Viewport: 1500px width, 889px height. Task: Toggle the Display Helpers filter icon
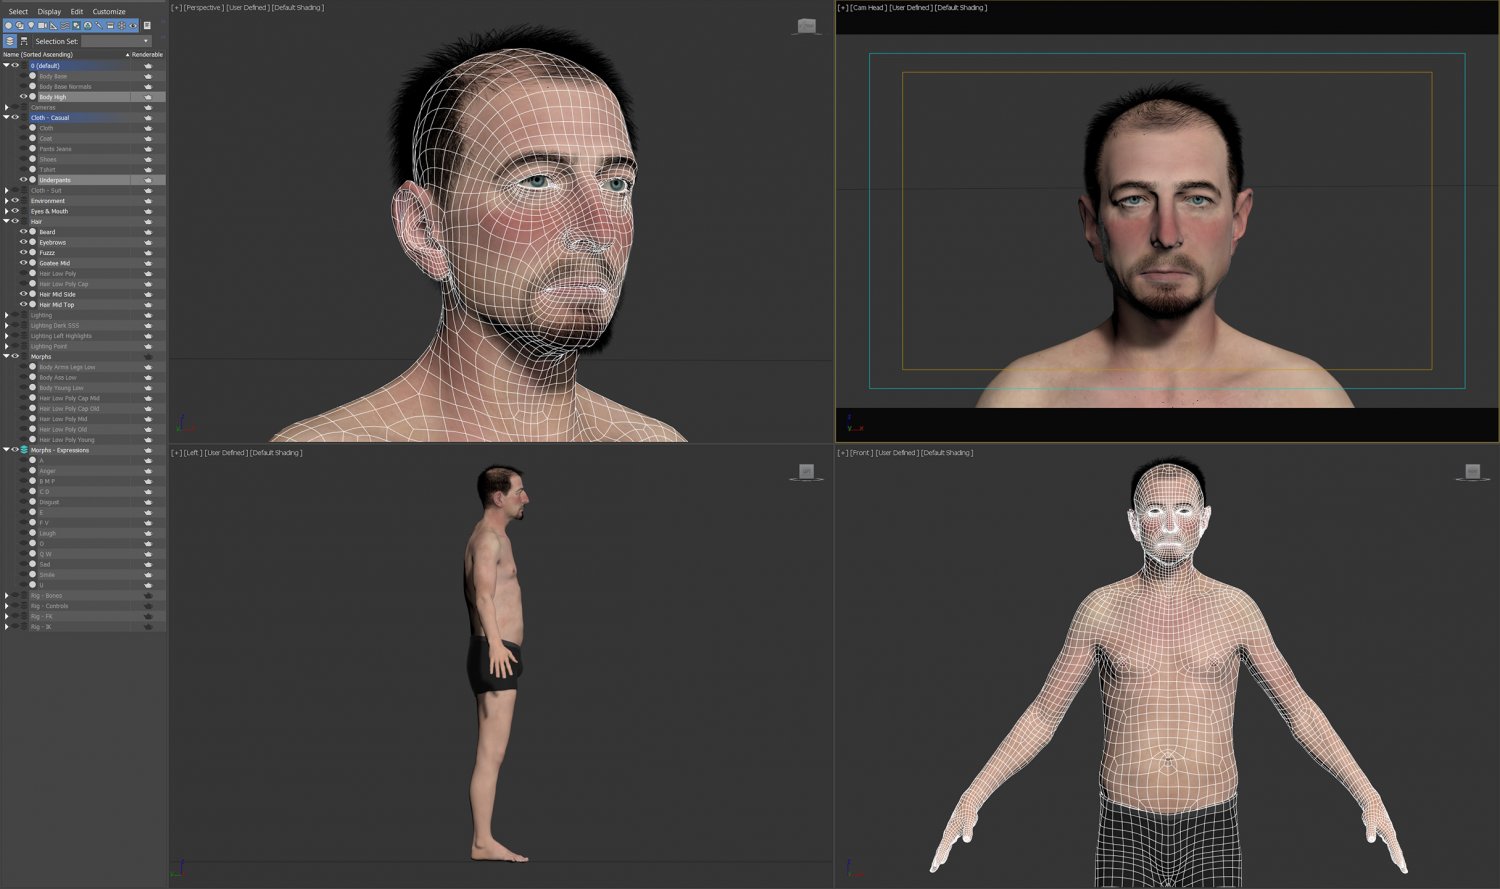click(53, 26)
